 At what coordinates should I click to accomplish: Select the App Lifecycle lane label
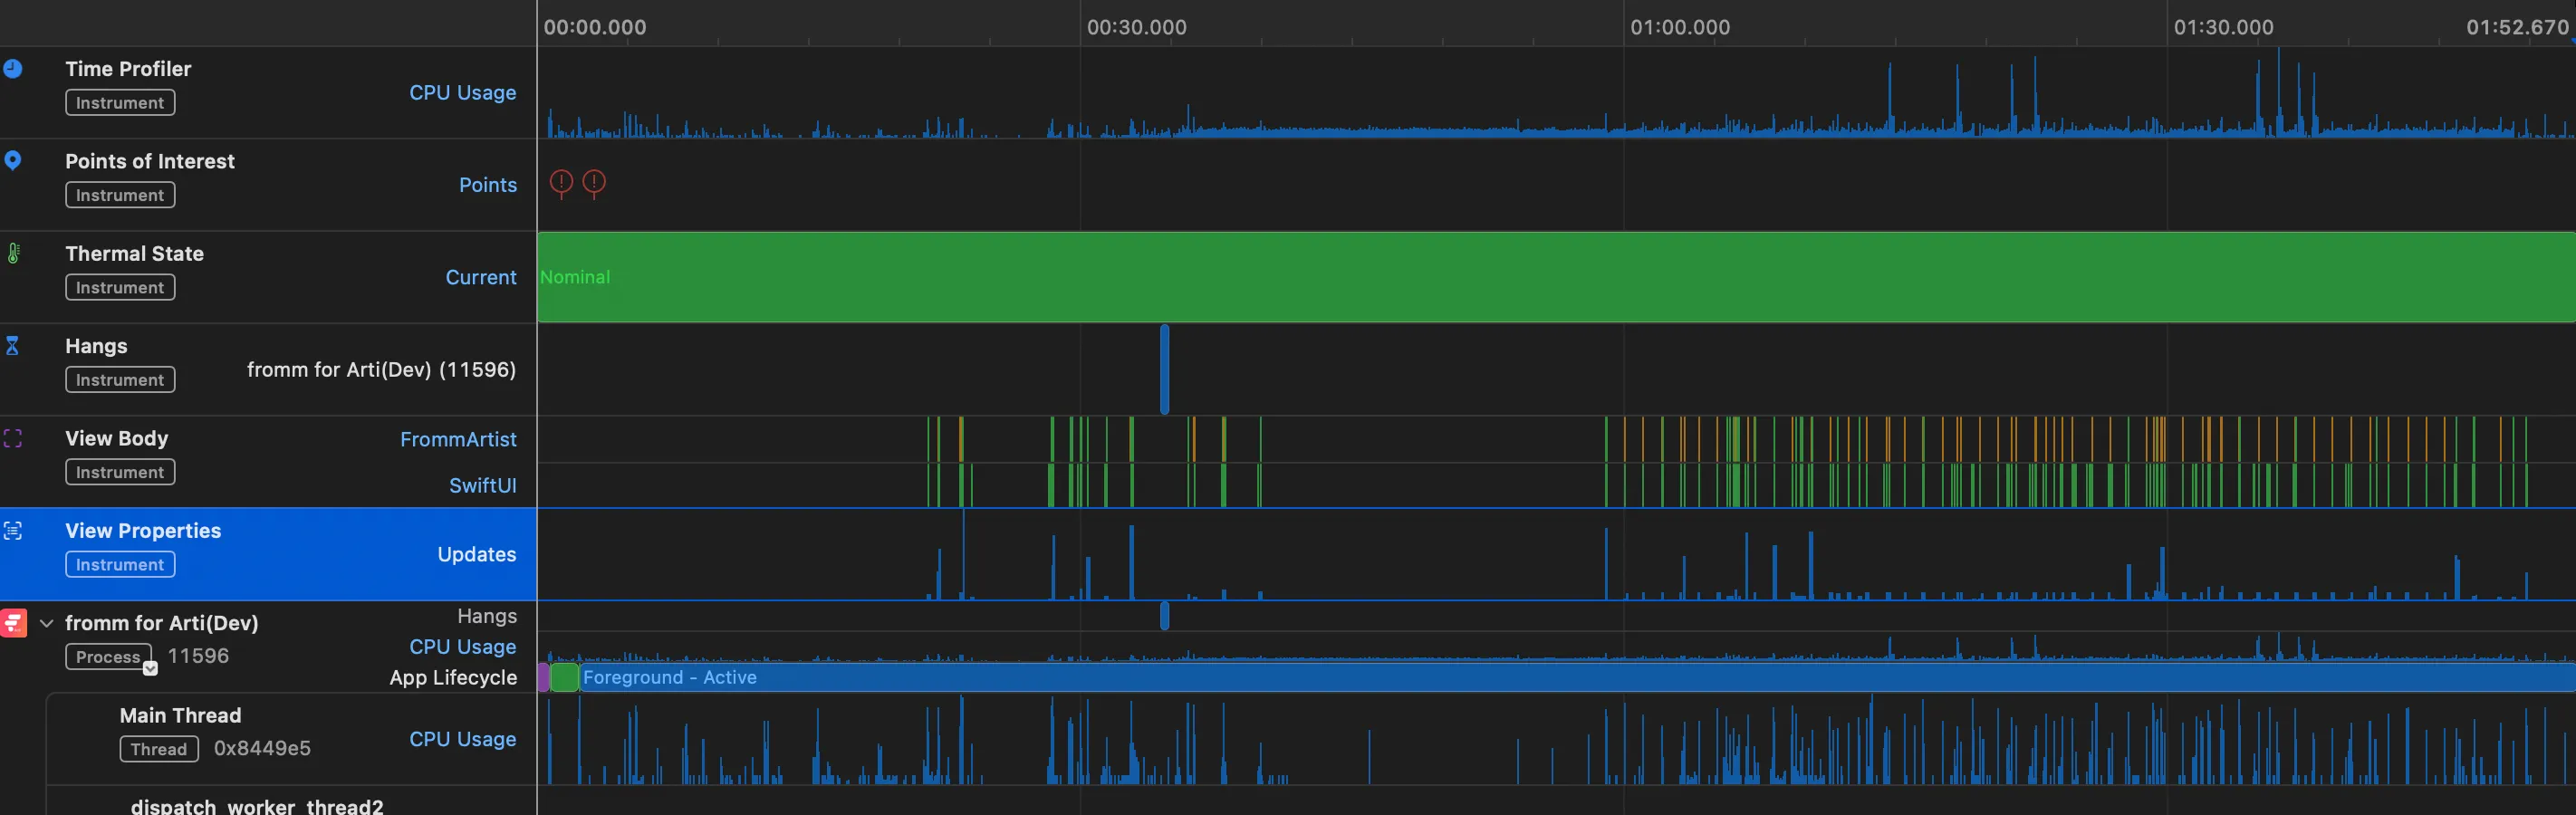[453, 678]
